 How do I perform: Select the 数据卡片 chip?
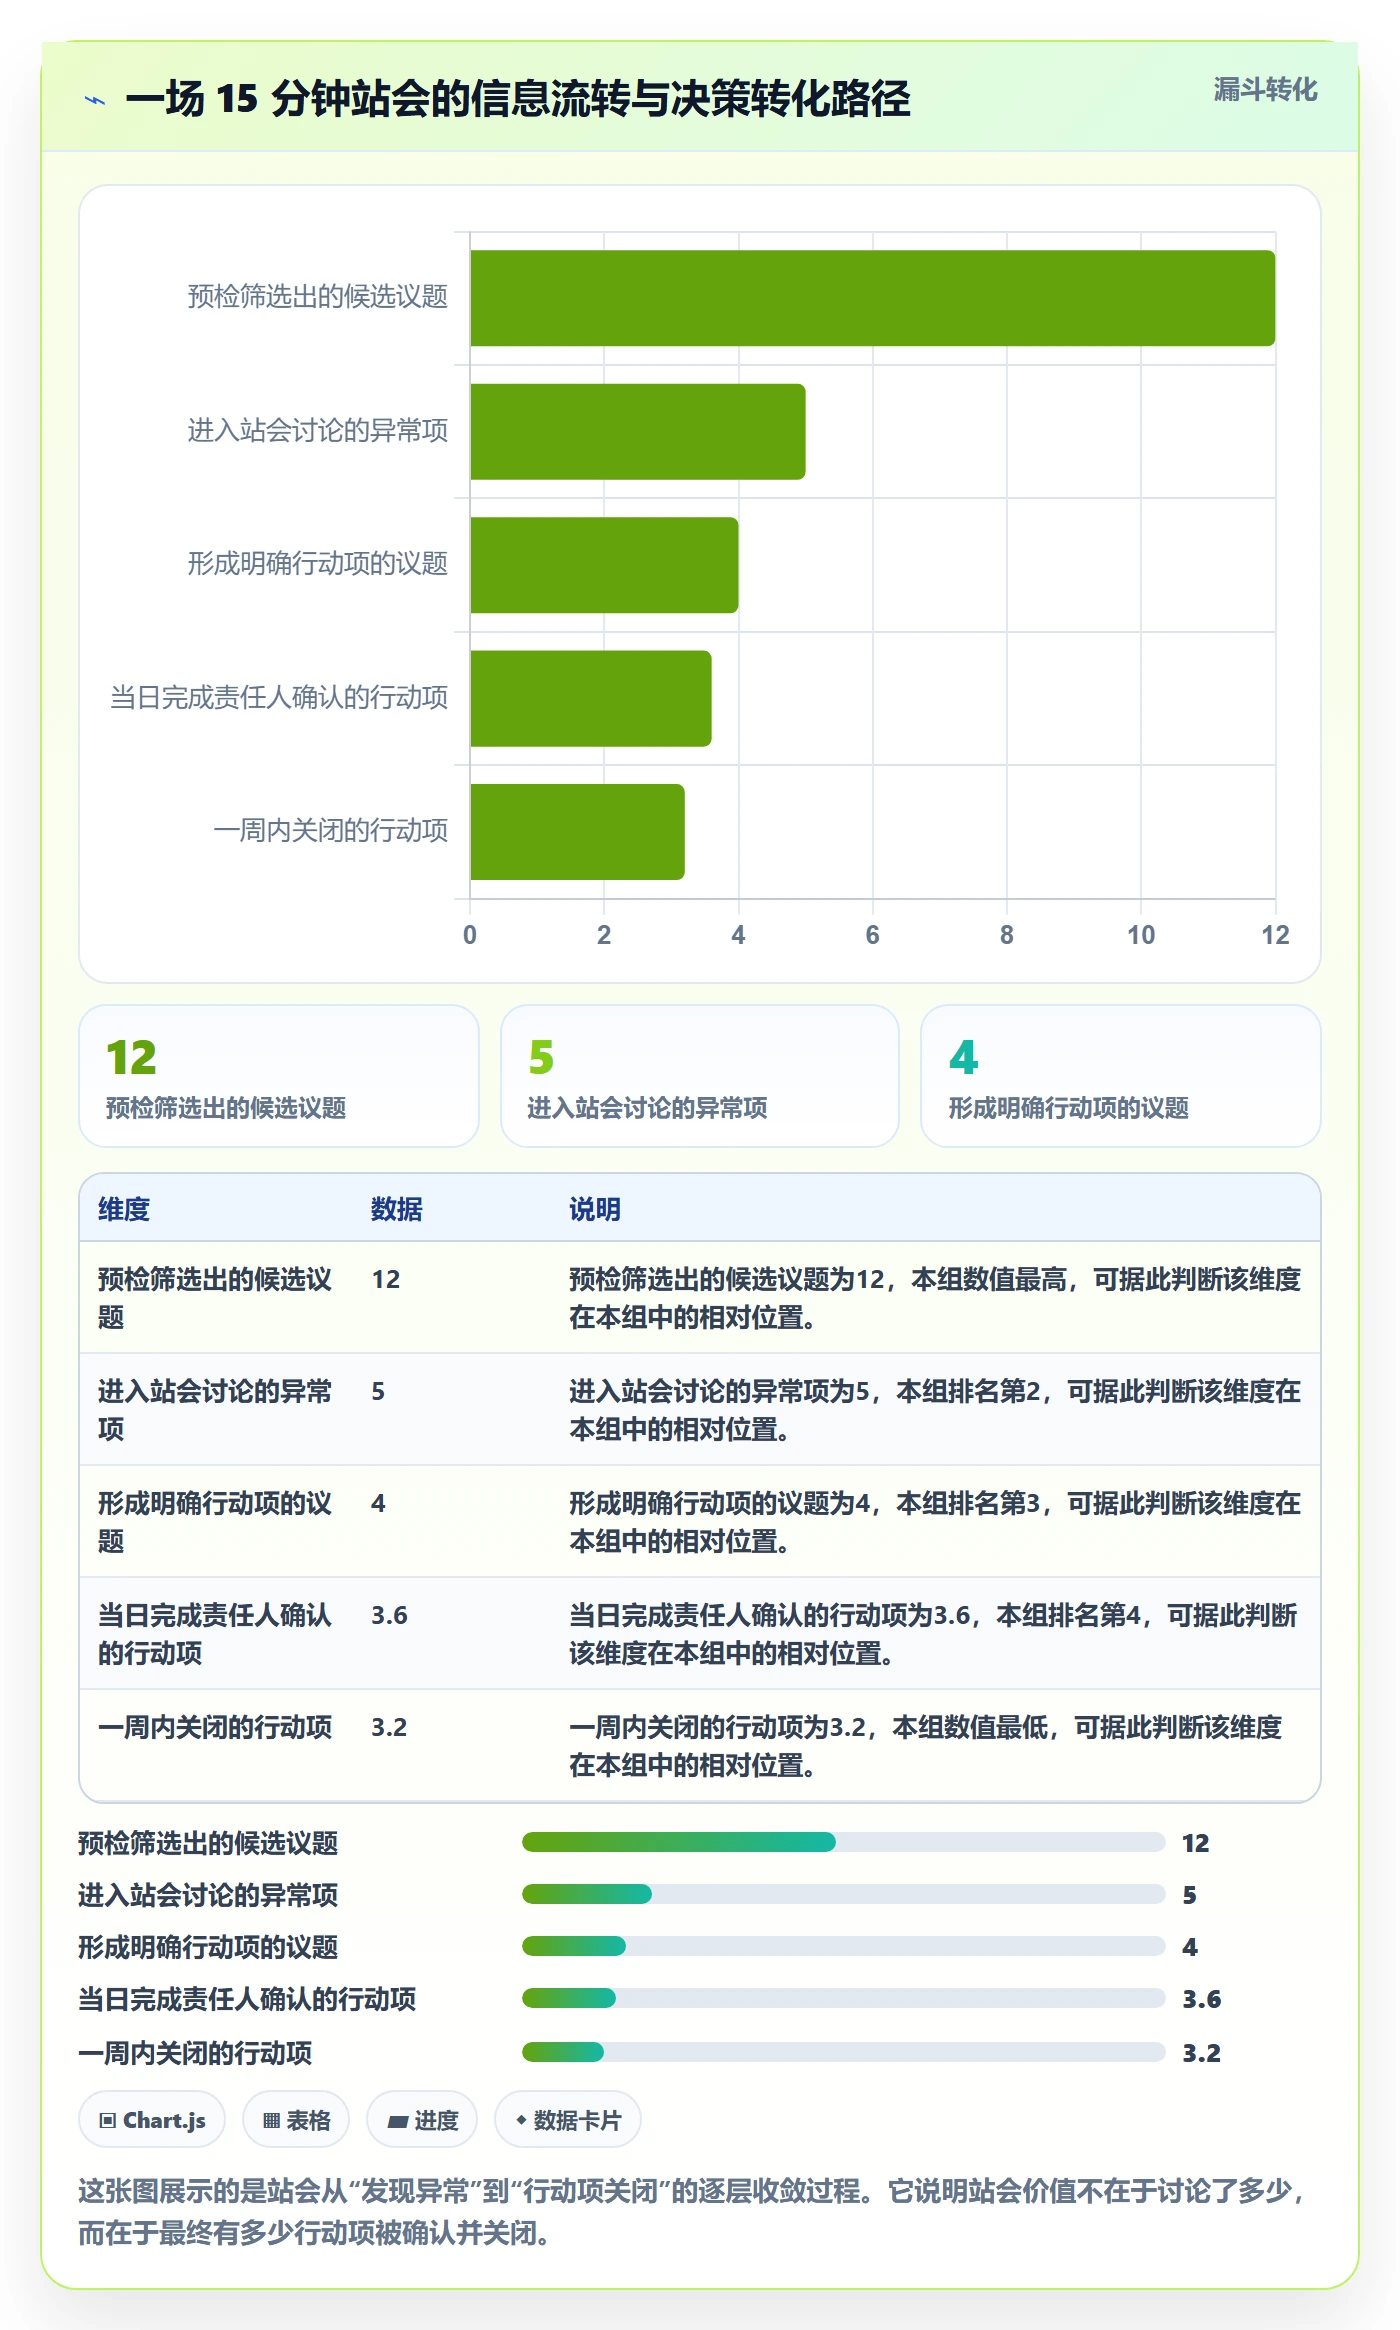point(568,2120)
